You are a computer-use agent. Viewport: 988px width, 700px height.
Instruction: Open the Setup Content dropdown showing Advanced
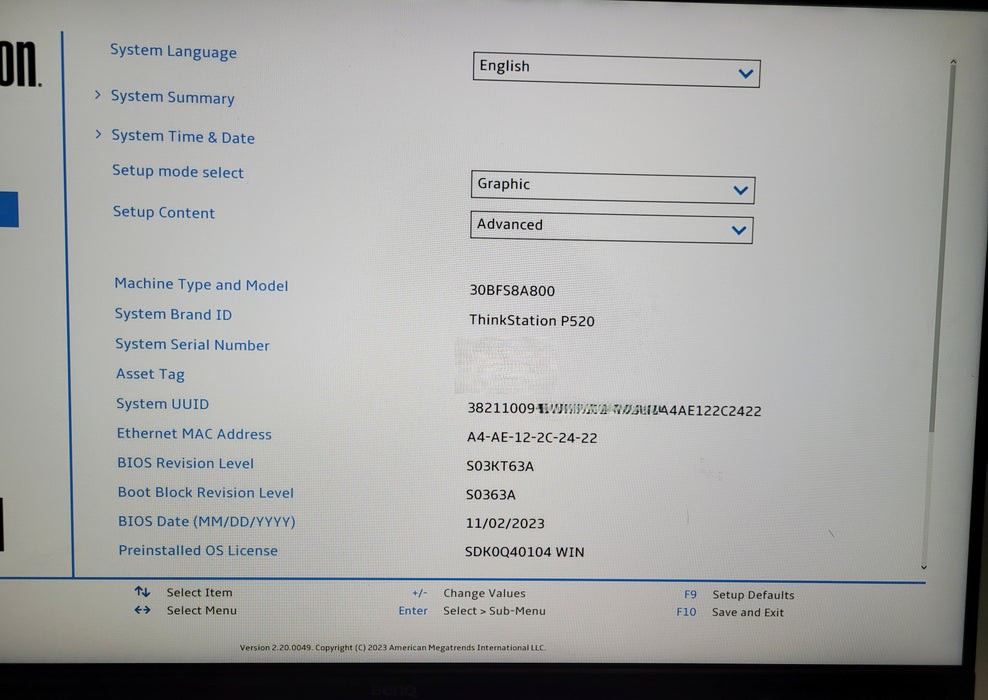611,227
